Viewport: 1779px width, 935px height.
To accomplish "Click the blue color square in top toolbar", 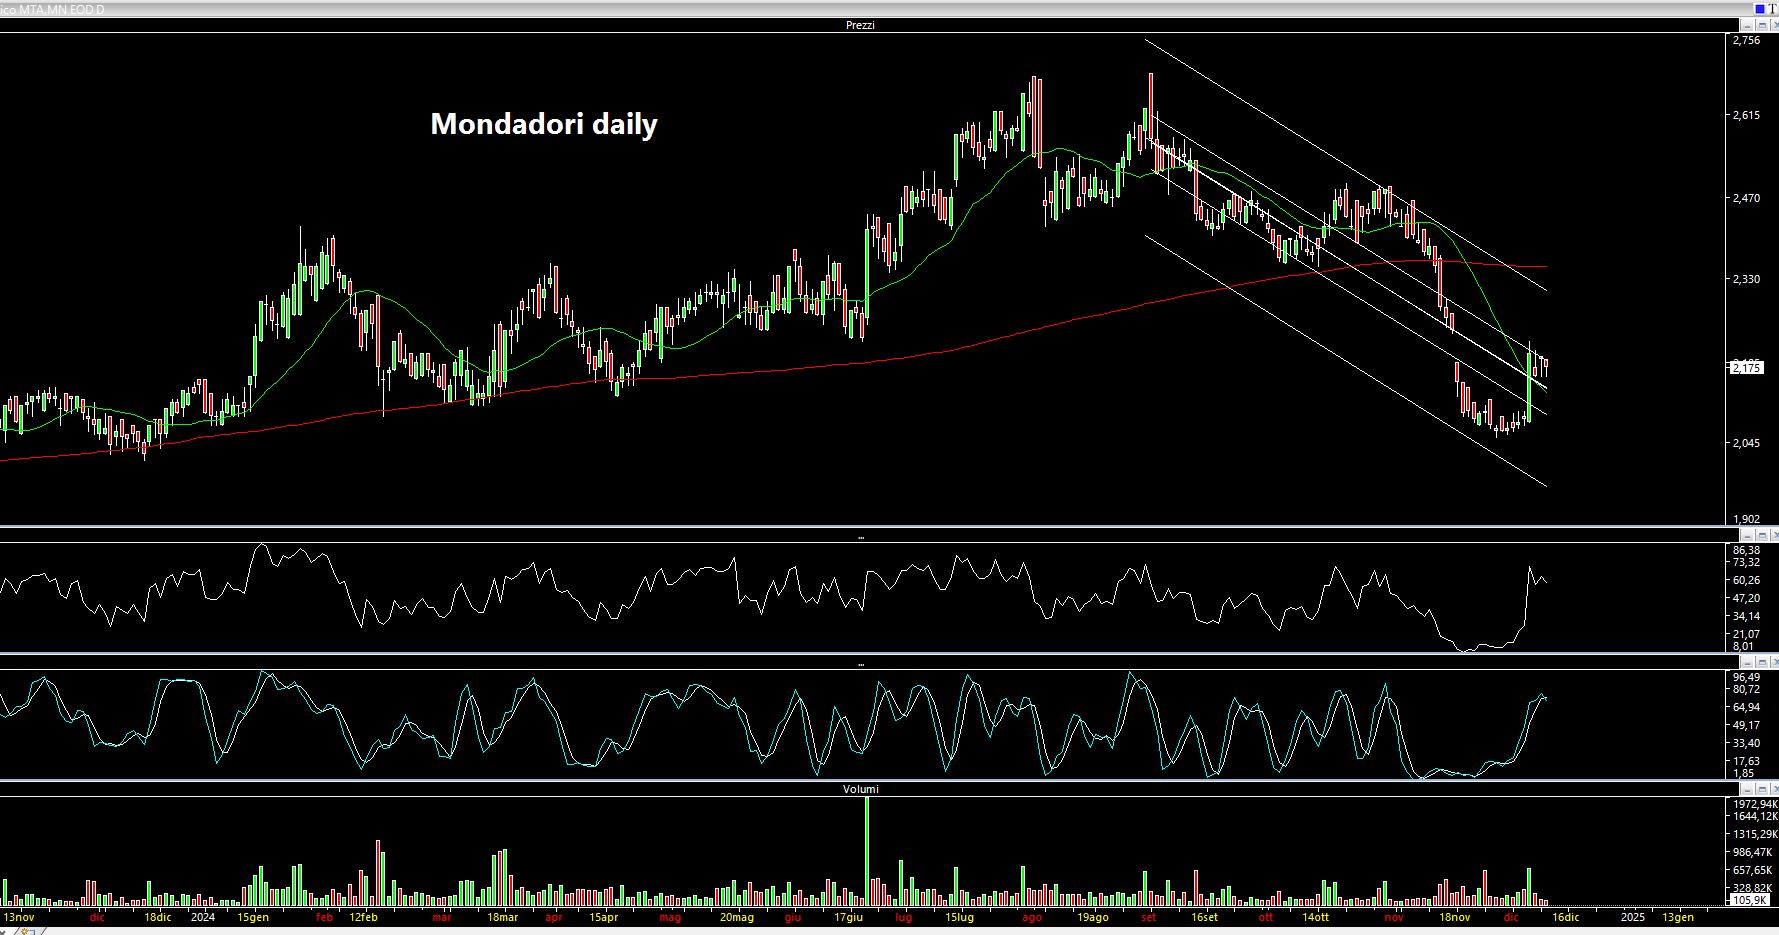I will pyautogui.click(x=1760, y=8).
